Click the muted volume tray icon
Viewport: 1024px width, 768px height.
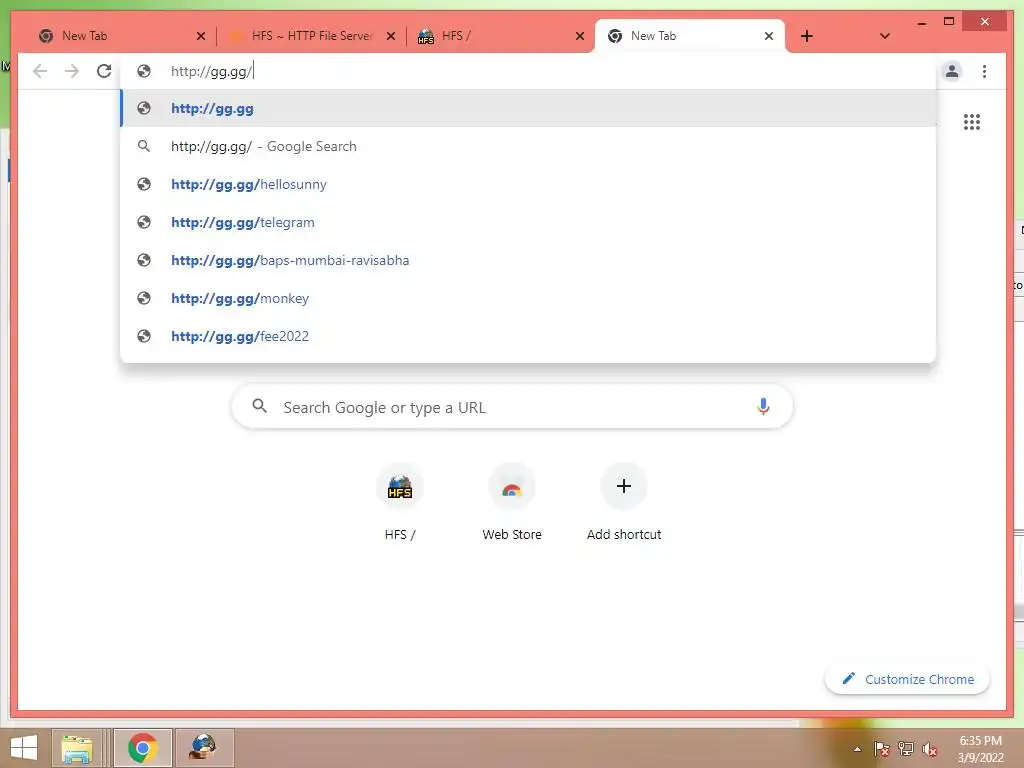[x=929, y=749]
